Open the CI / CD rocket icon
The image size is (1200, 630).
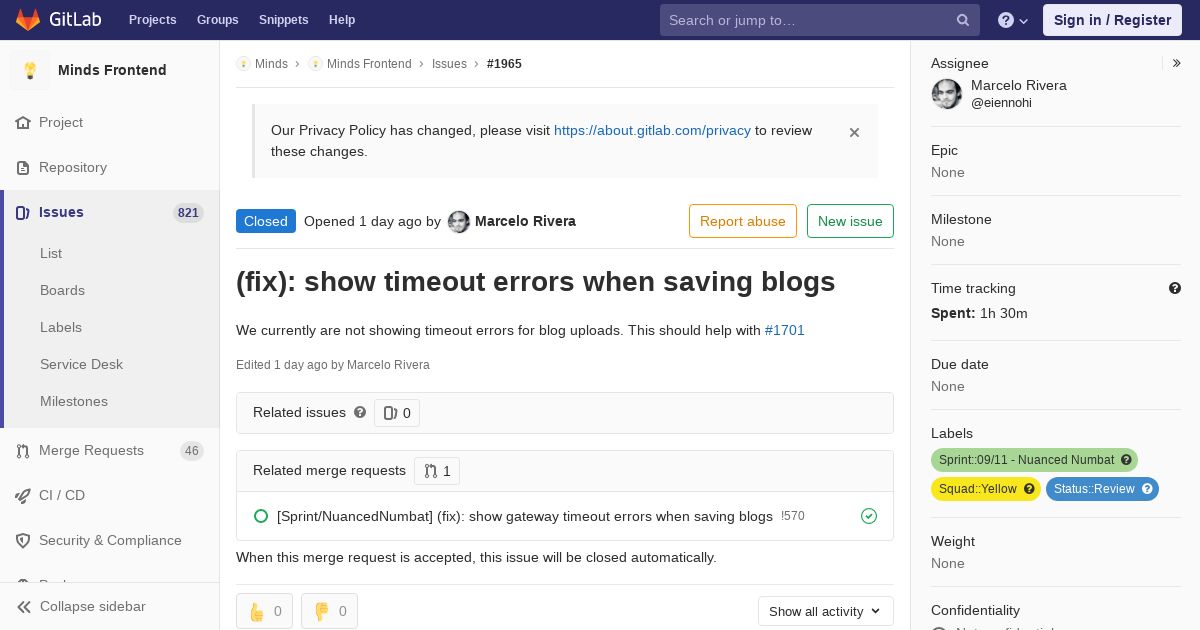(23, 495)
